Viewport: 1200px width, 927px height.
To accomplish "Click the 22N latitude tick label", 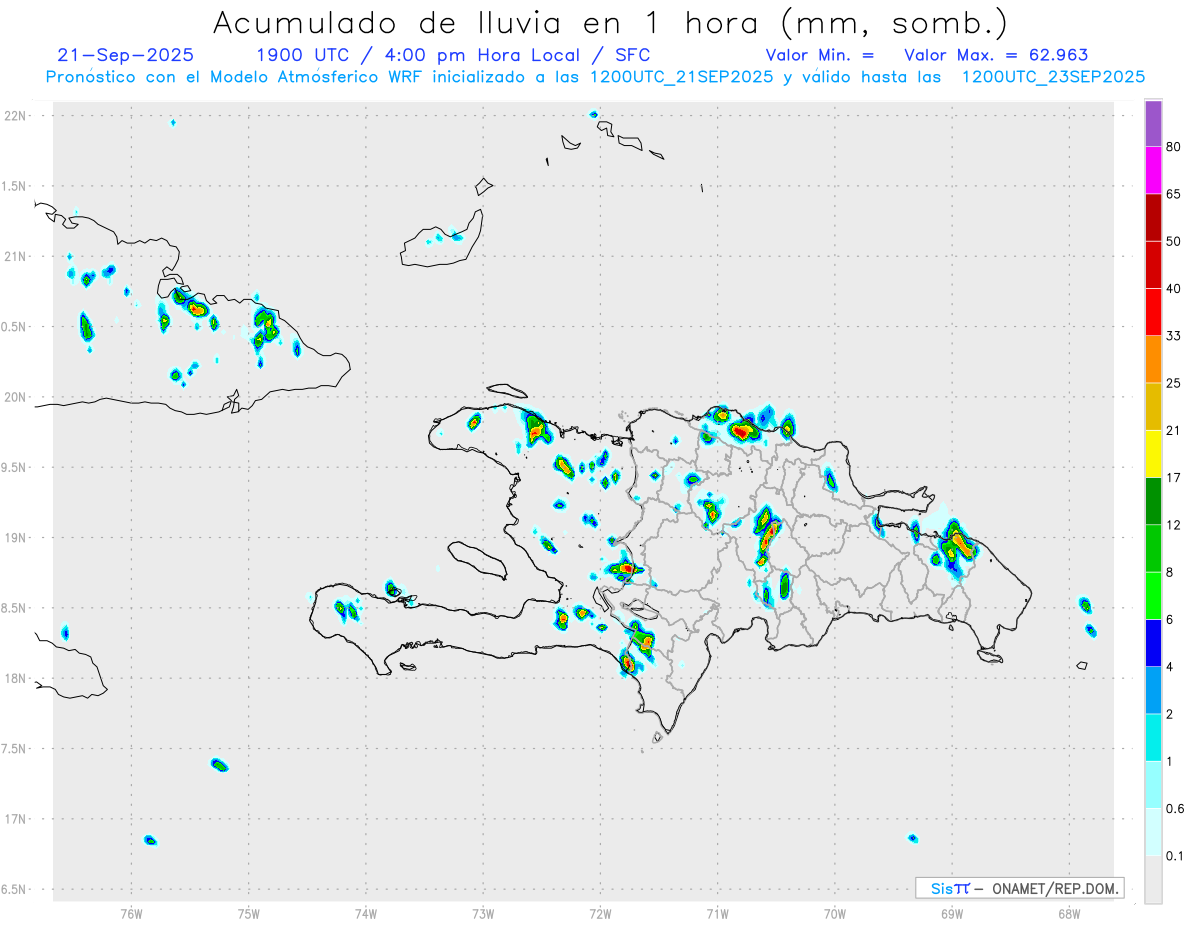I will [16, 116].
